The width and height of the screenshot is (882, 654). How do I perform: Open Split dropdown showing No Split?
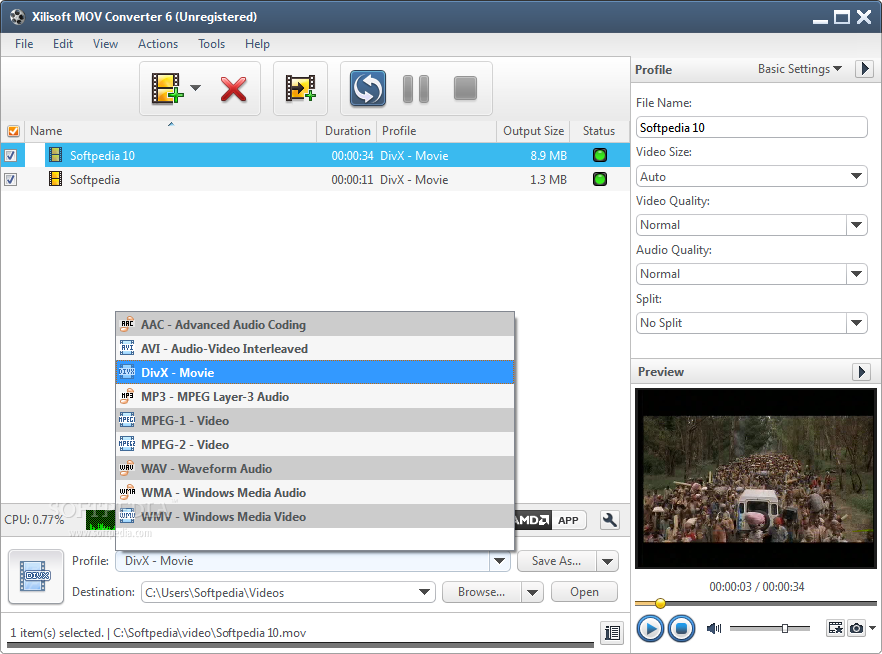(x=856, y=323)
